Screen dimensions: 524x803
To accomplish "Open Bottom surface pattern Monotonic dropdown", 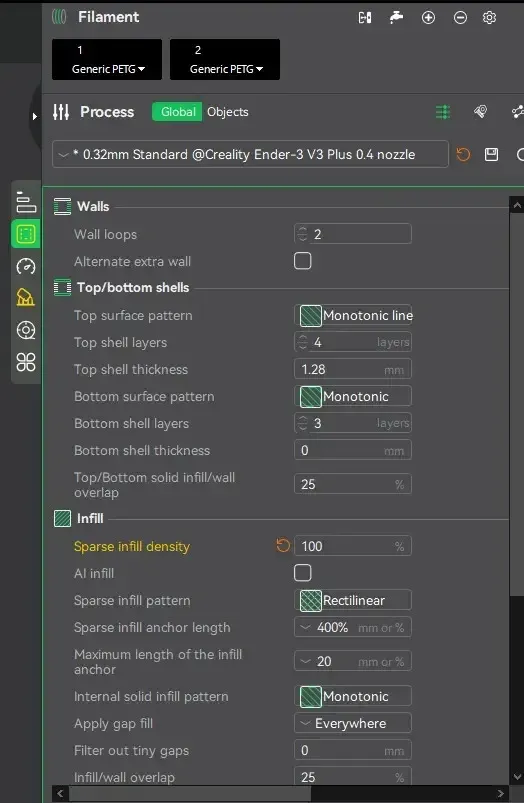I will coord(353,396).
